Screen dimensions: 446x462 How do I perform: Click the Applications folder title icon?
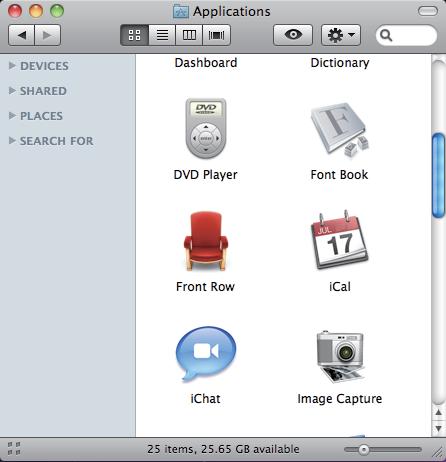coord(181,12)
